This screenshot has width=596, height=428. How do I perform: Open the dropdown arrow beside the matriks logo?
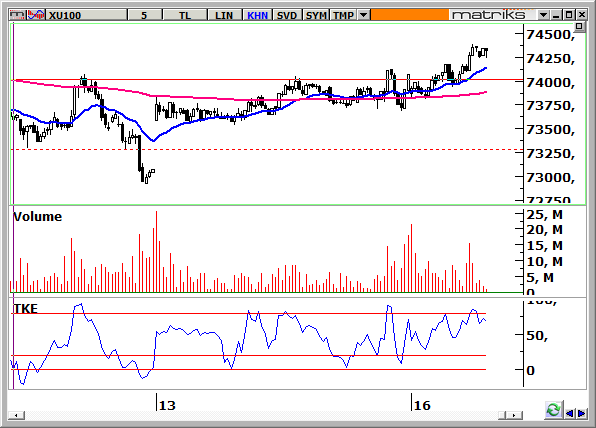tap(544, 15)
